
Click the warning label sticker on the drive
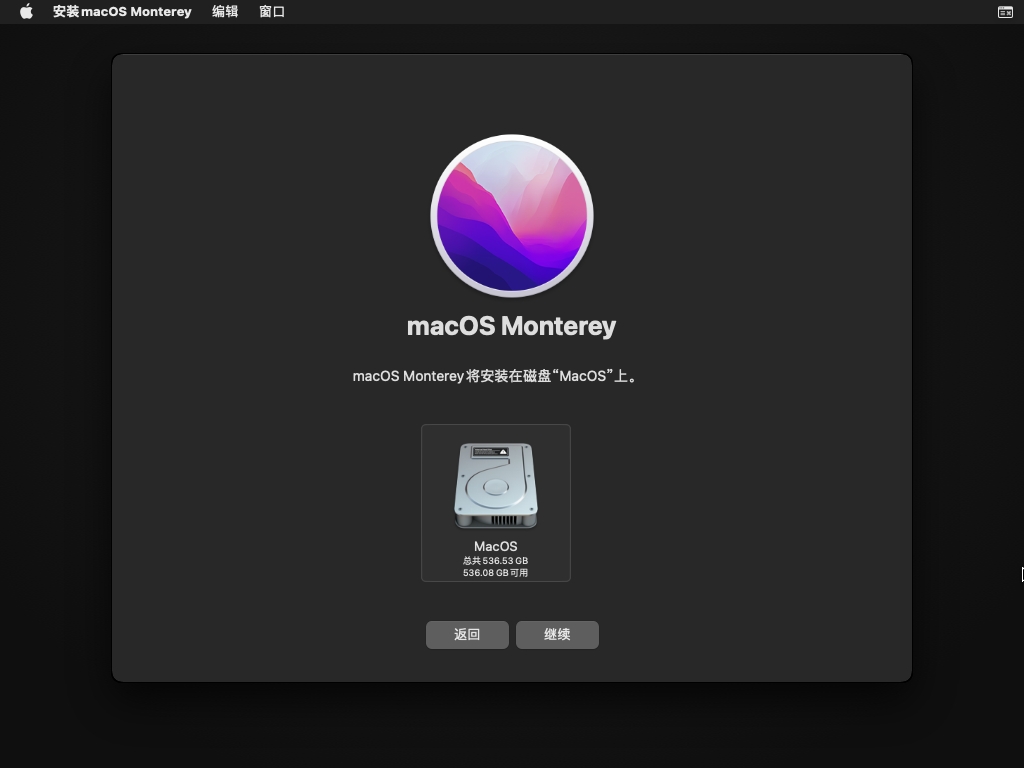tap(490, 452)
